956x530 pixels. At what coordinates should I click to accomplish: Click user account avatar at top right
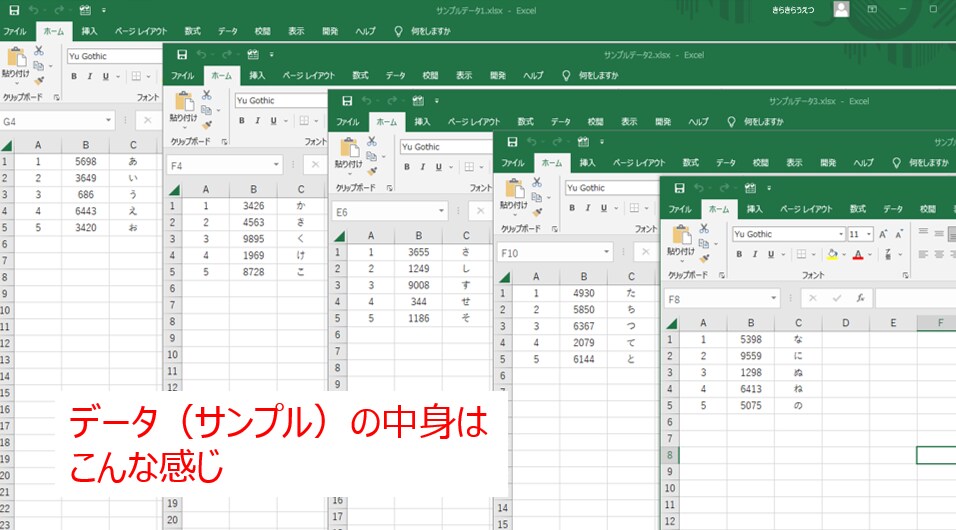[x=841, y=9]
